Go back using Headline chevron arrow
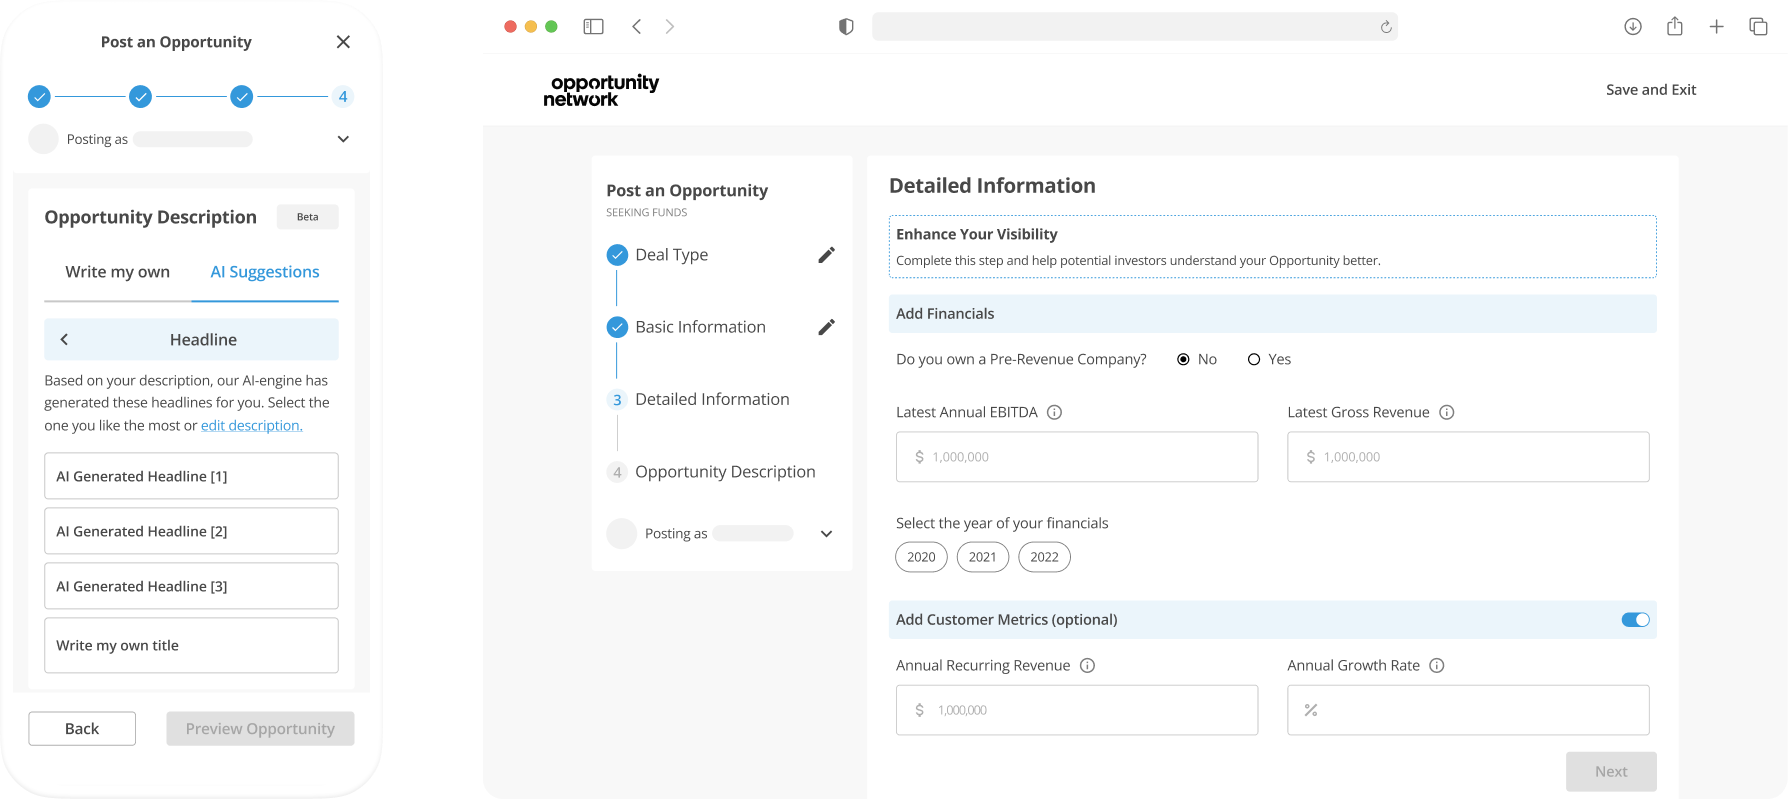Image resolution: width=1788 pixels, height=799 pixels. tap(64, 340)
